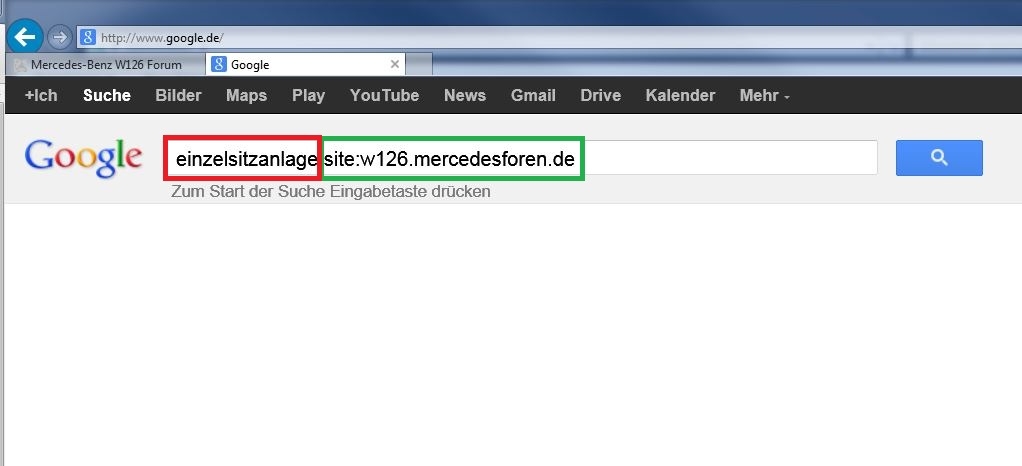Image resolution: width=1022 pixels, height=466 pixels.
Task: Click inside the Google search input field
Action: (521, 158)
